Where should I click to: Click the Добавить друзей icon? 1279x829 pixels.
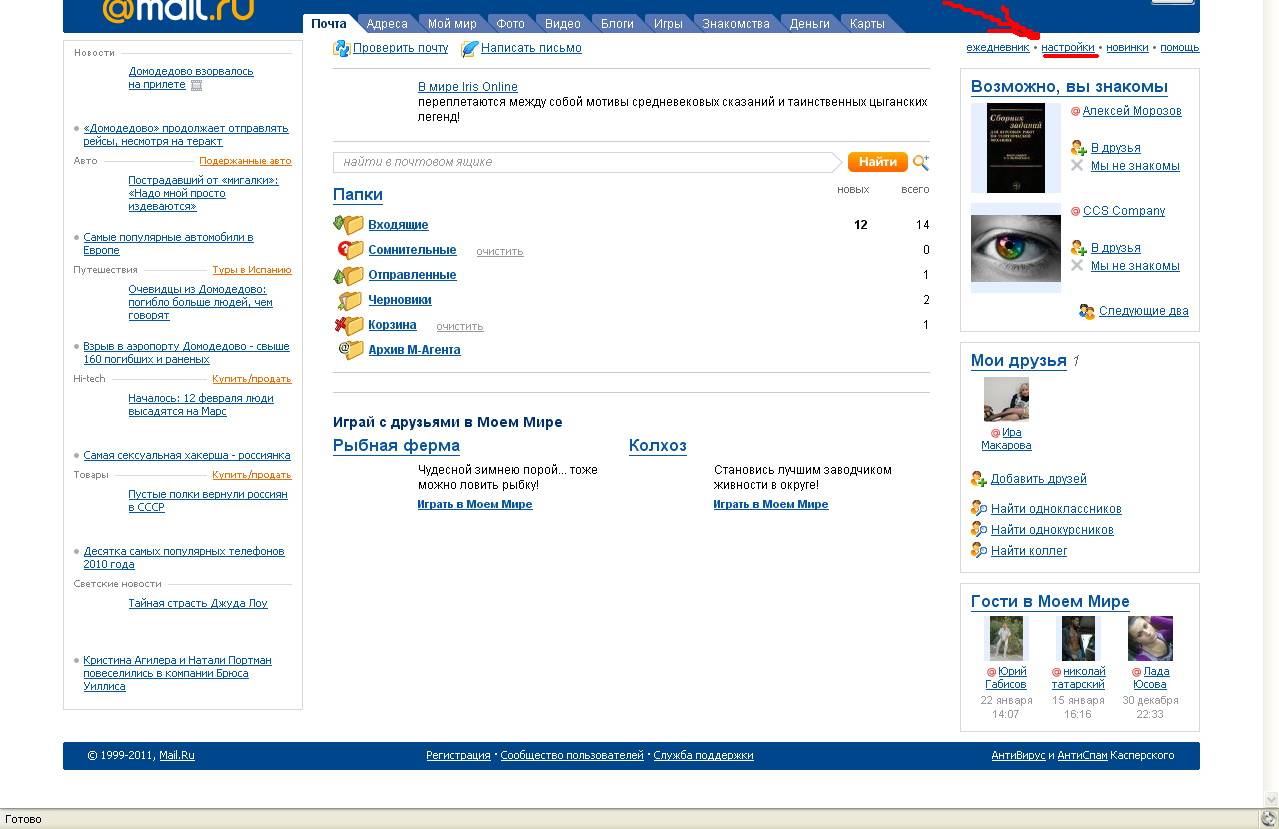tap(979, 479)
